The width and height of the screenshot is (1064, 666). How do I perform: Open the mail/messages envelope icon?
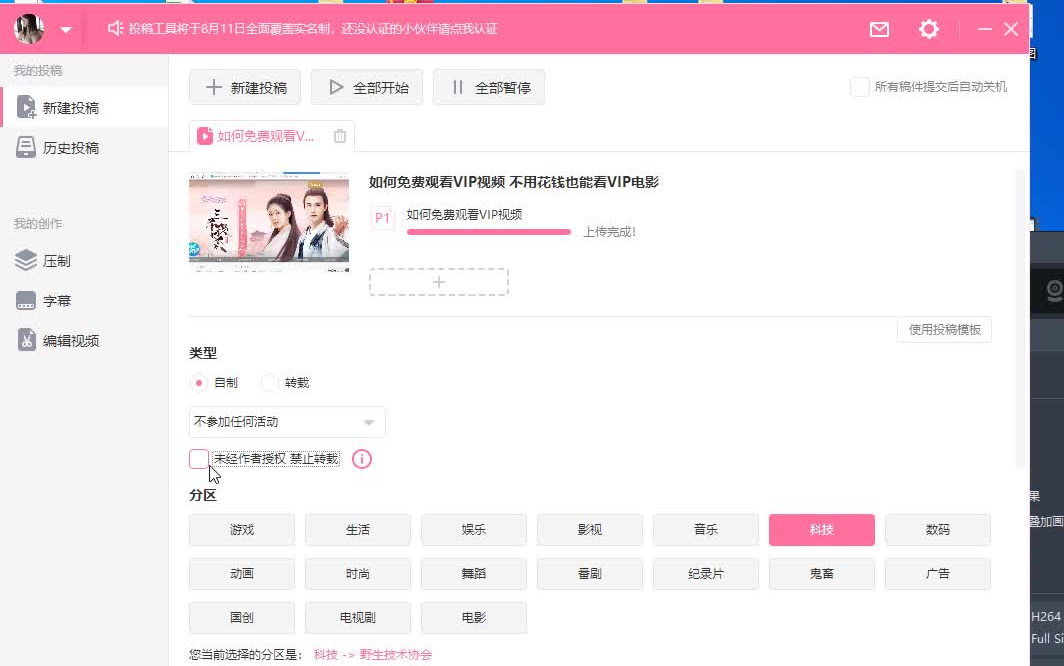pos(879,29)
